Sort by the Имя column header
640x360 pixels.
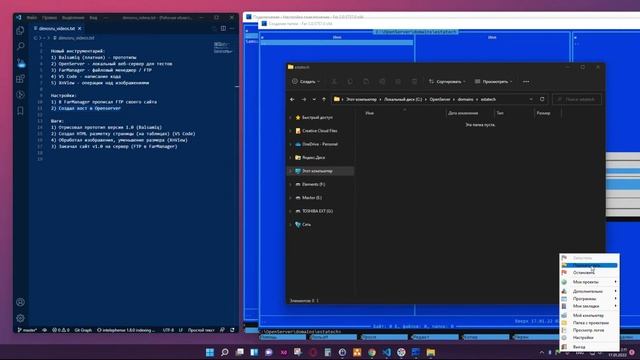pyautogui.click(x=369, y=113)
